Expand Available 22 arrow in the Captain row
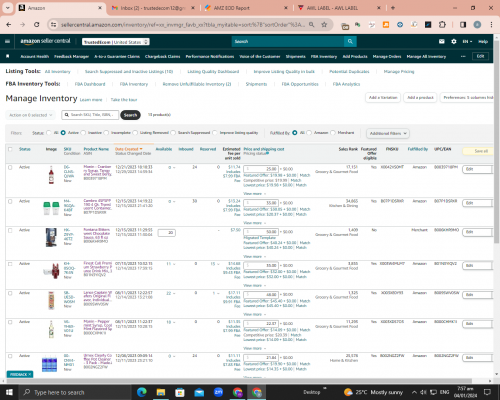Viewport: 500px width, 400px height. coord(174,293)
